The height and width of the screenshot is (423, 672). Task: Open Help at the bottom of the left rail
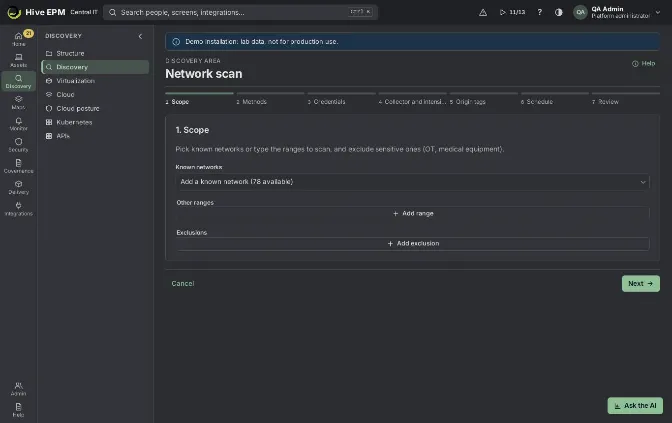[18, 410]
